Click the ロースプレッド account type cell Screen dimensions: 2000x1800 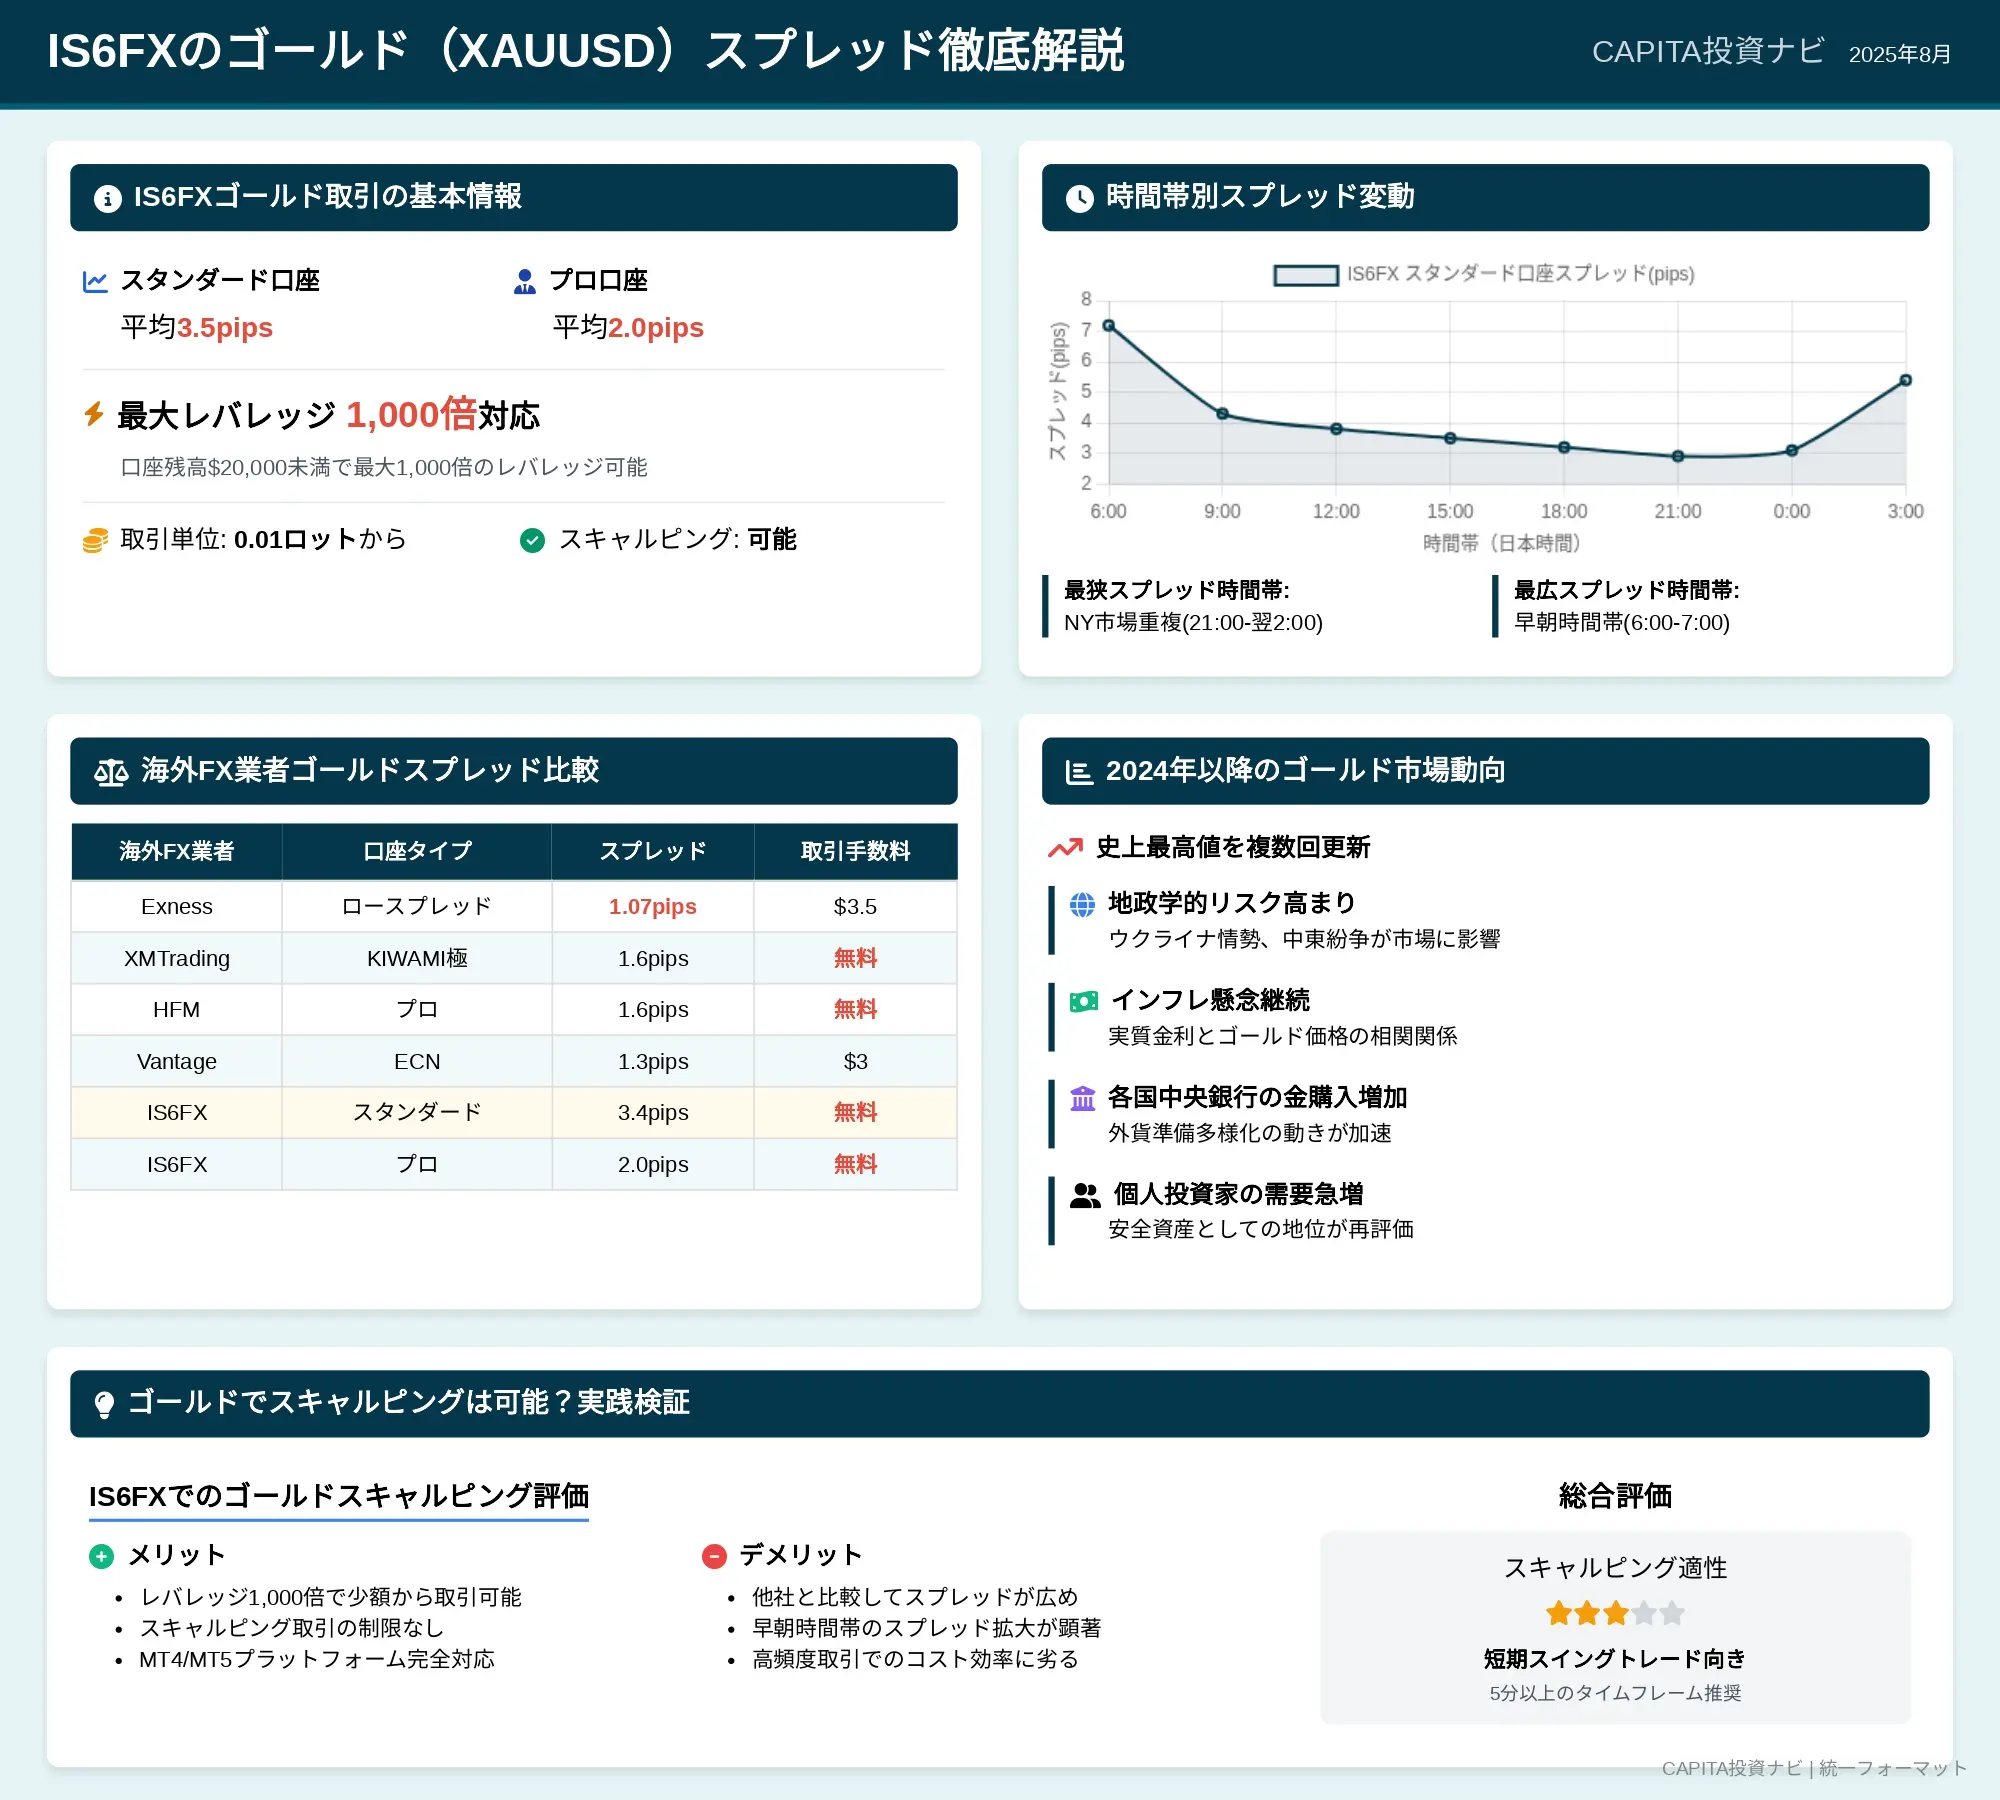(417, 906)
